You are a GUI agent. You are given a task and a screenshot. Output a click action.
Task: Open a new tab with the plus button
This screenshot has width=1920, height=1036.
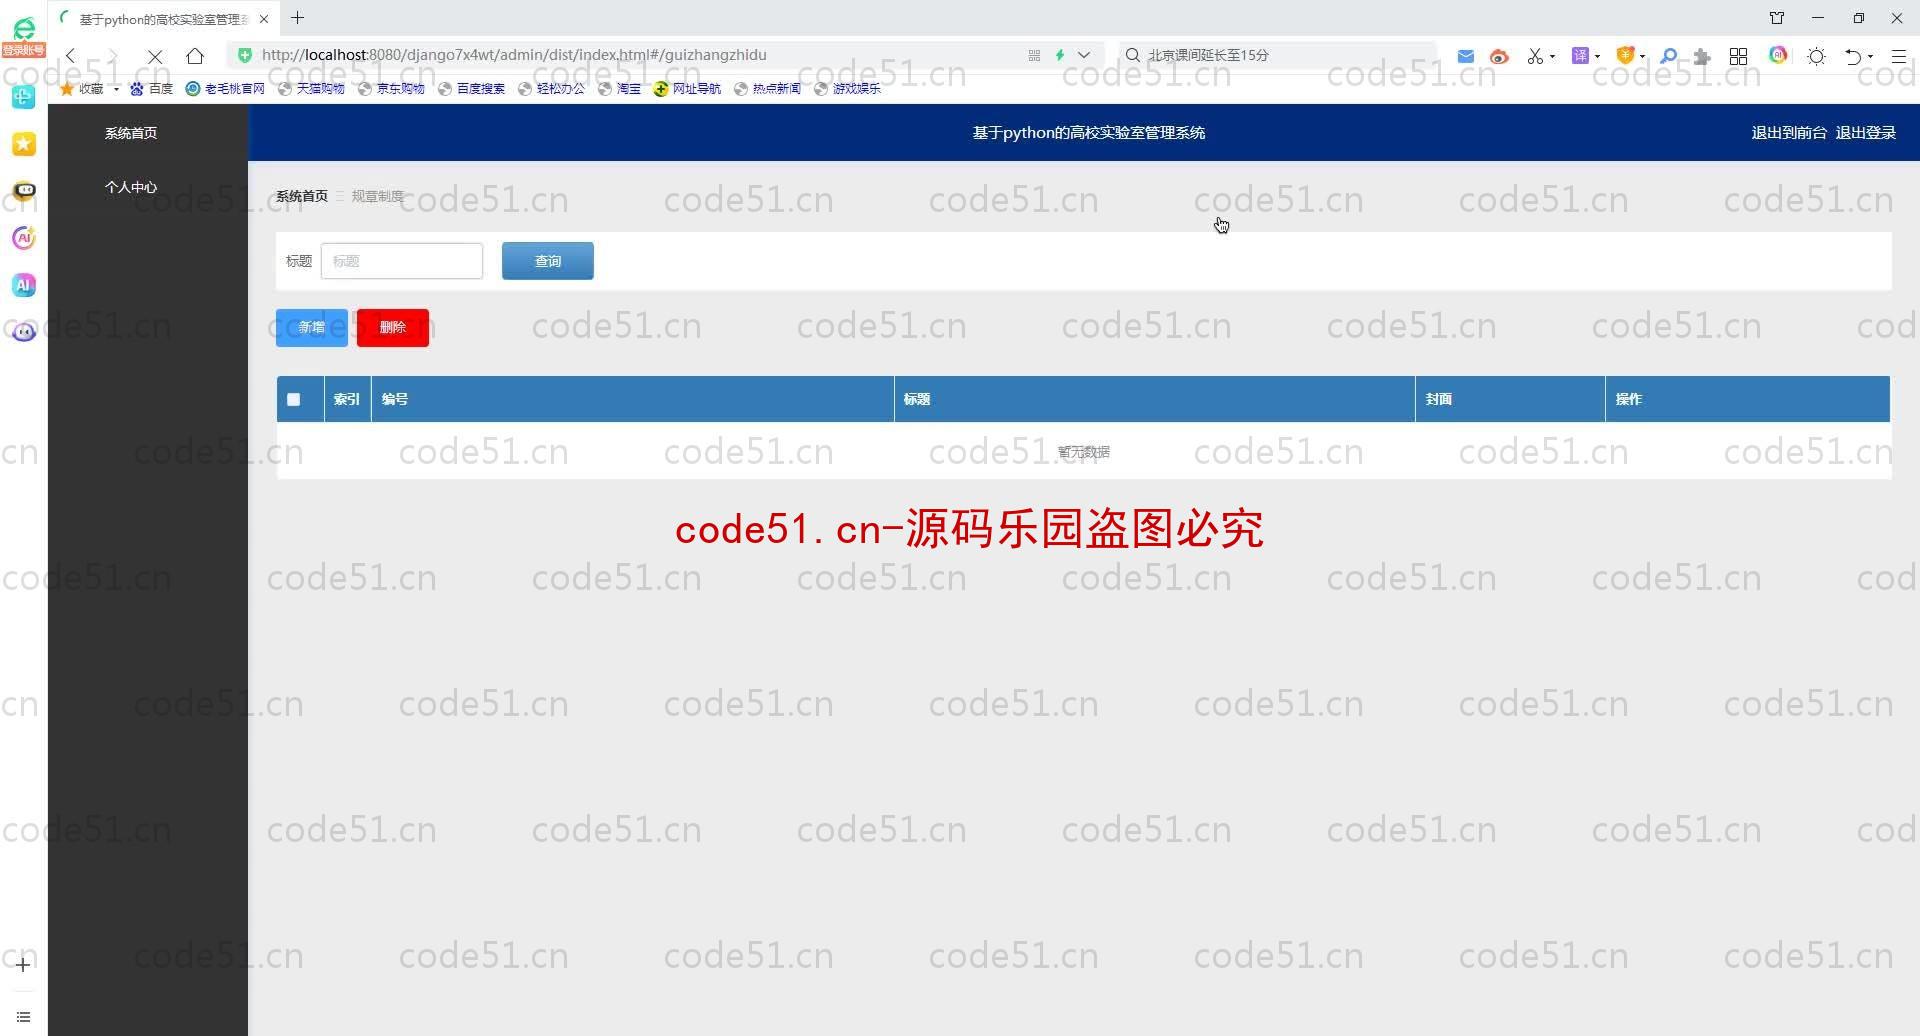(297, 18)
